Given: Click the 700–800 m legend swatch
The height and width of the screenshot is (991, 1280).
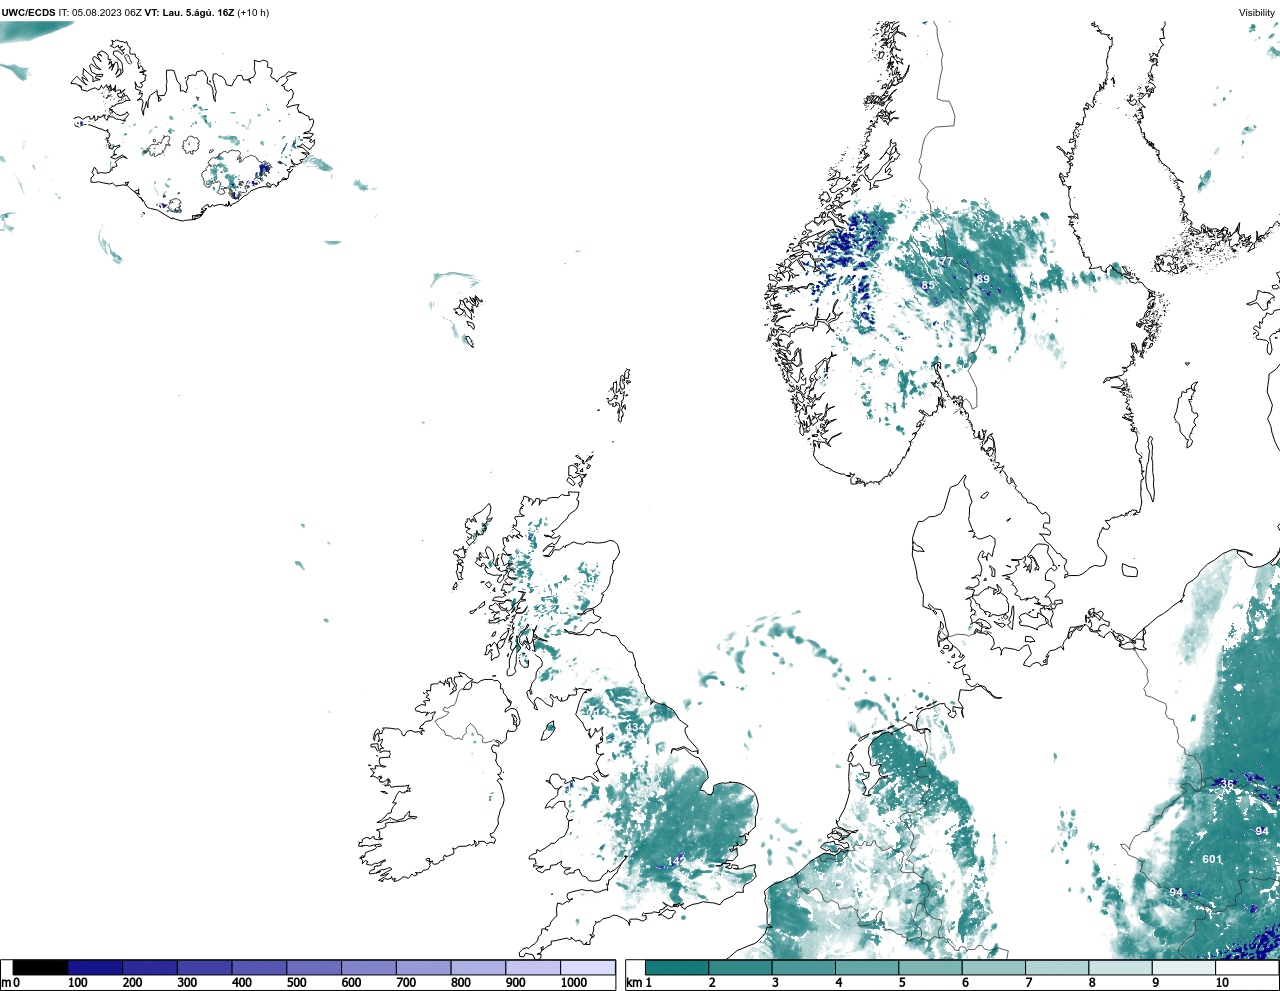Looking at the screenshot, I should [x=423, y=968].
